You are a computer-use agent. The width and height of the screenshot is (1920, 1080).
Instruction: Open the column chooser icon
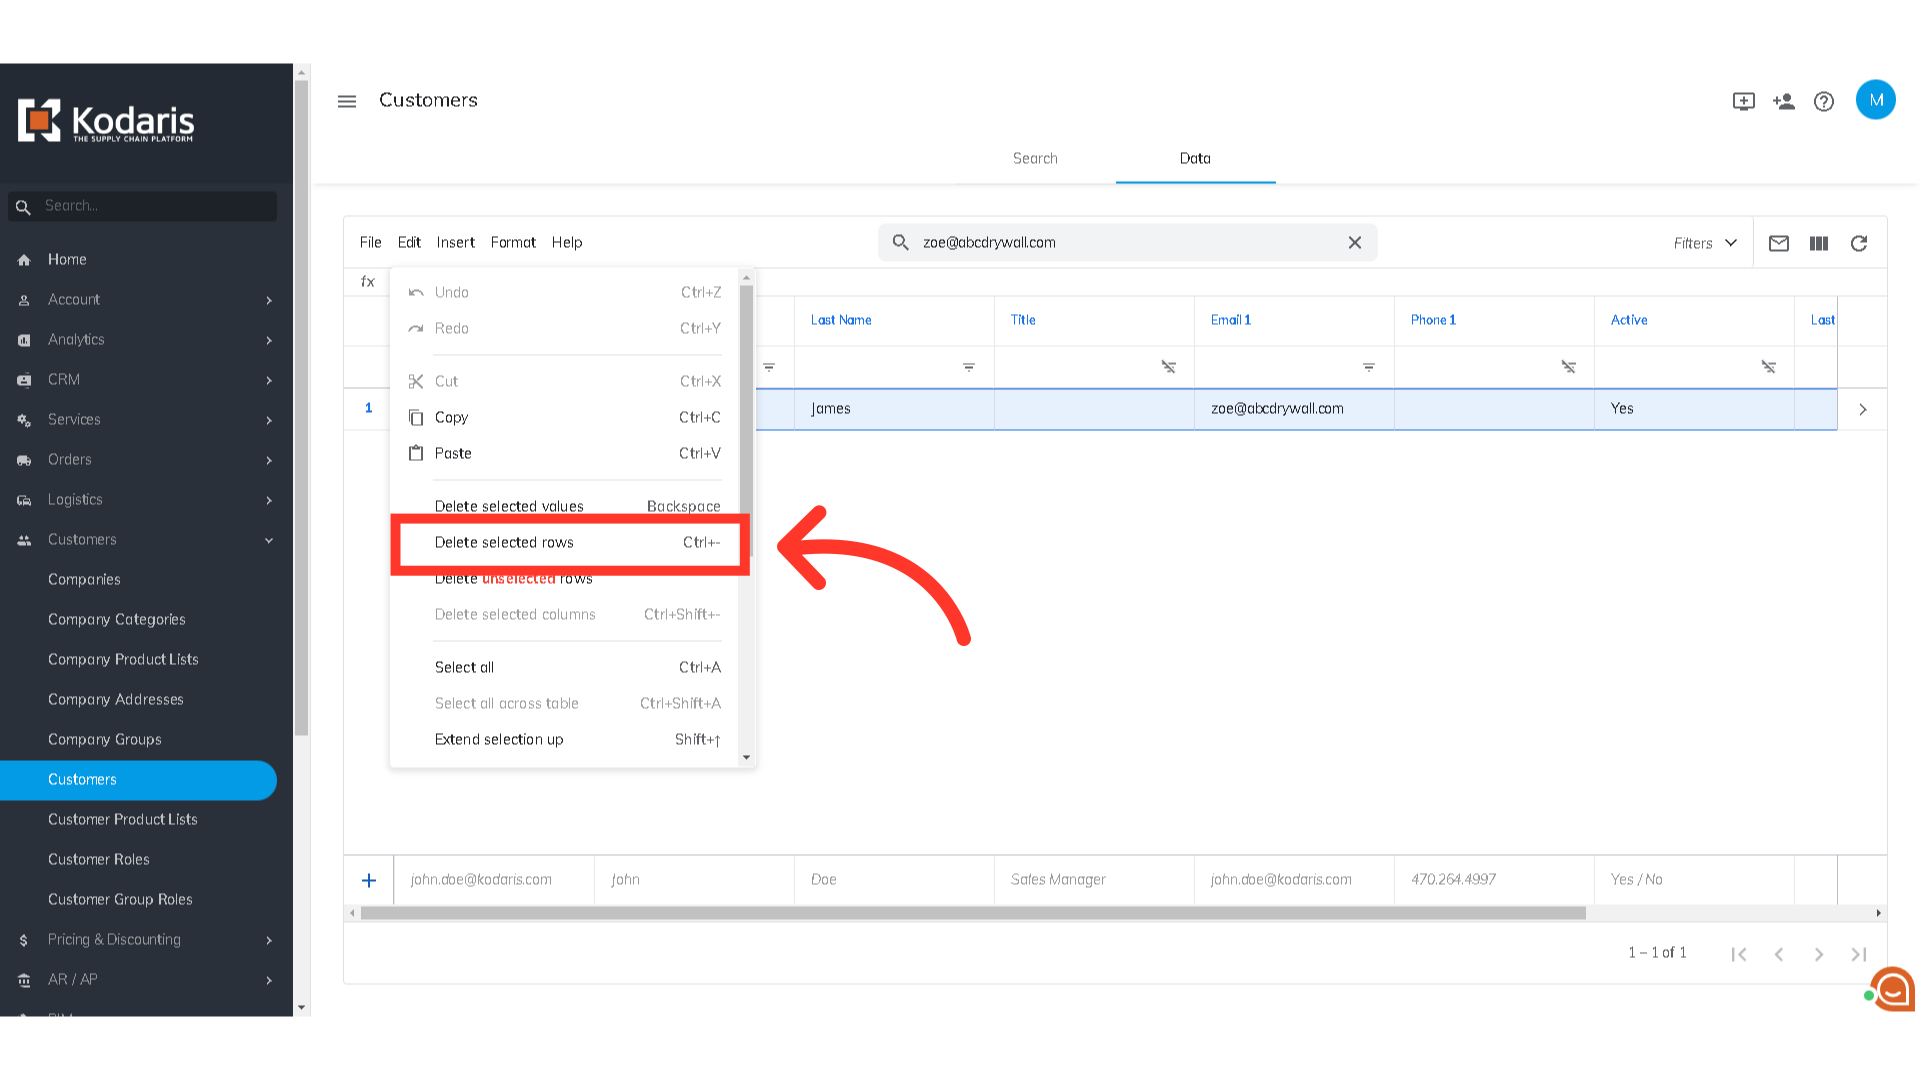pyautogui.click(x=1818, y=243)
